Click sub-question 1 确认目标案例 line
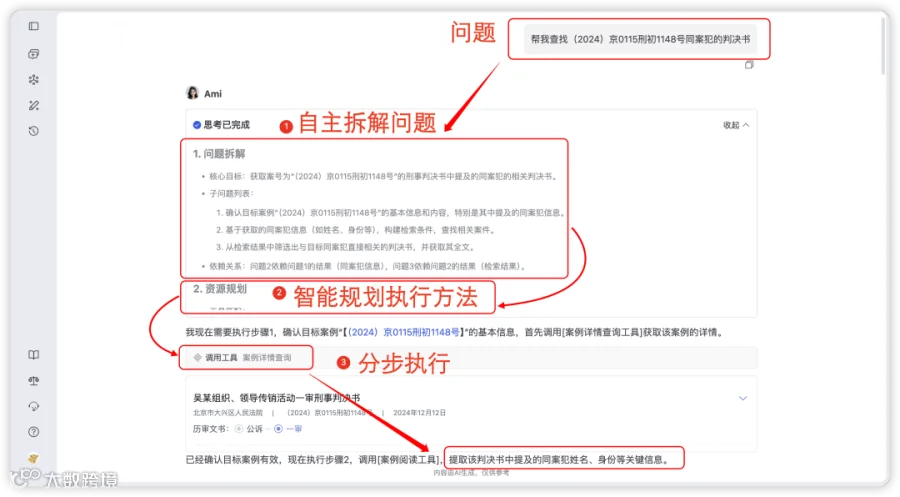This screenshot has width=900, height=497. [391, 212]
